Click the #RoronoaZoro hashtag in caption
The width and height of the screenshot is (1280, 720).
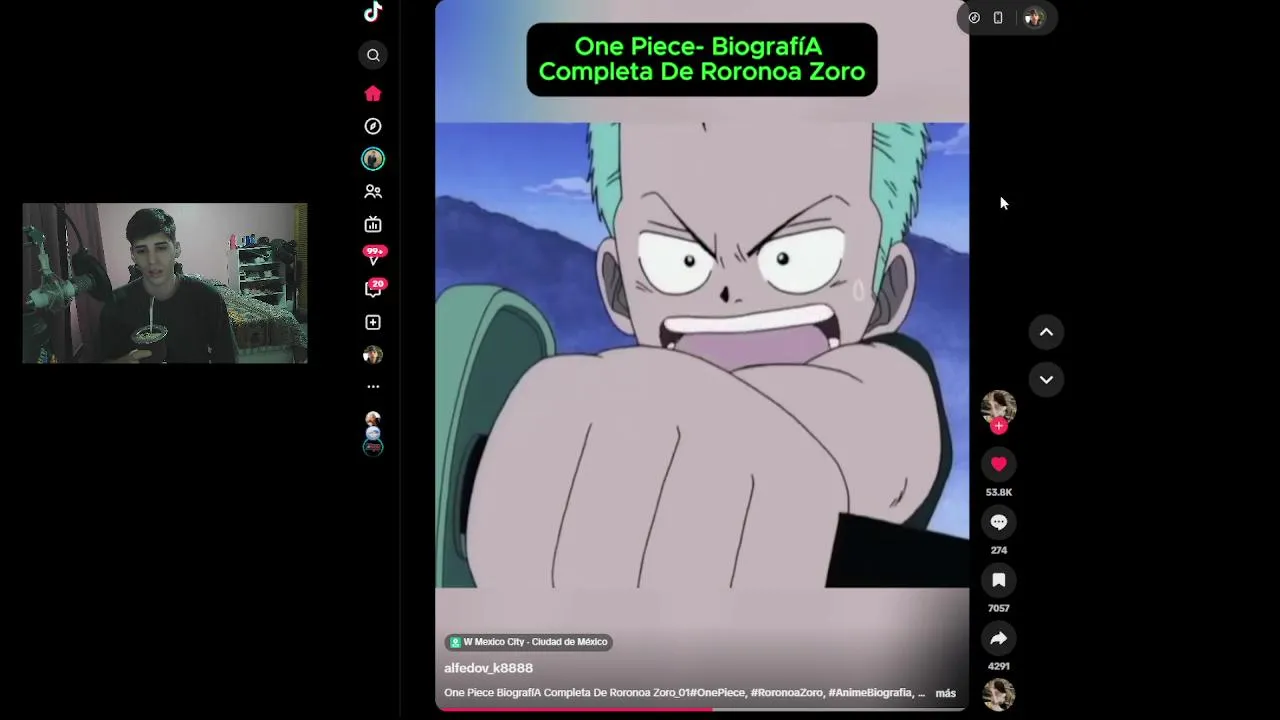[x=786, y=693]
